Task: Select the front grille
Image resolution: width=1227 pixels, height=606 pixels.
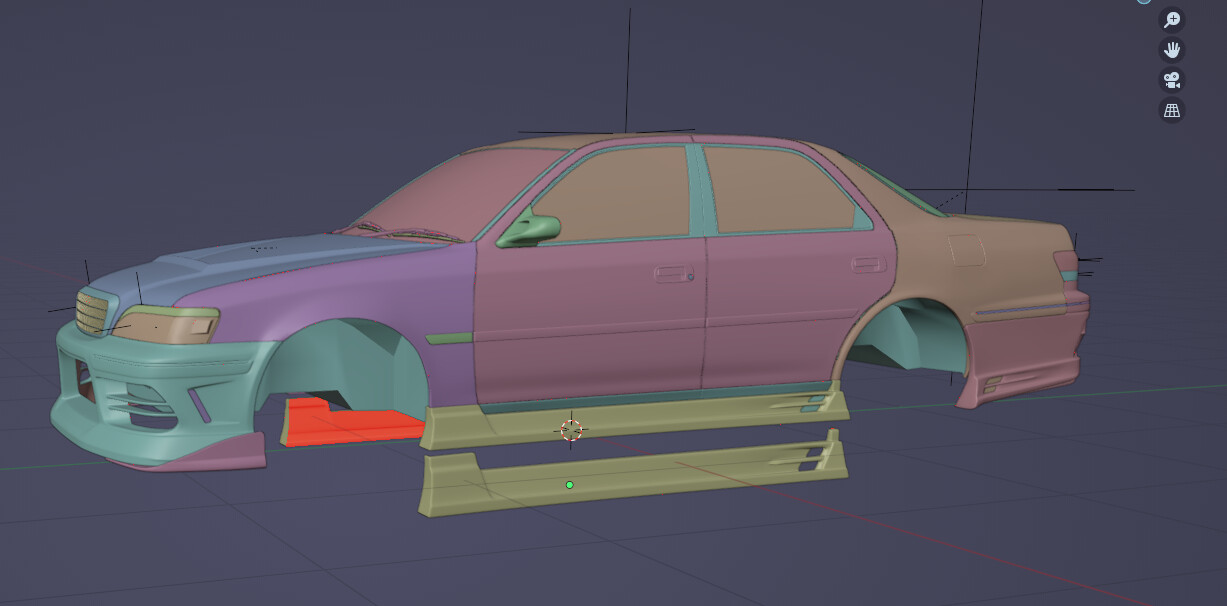Action: coord(94,311)
